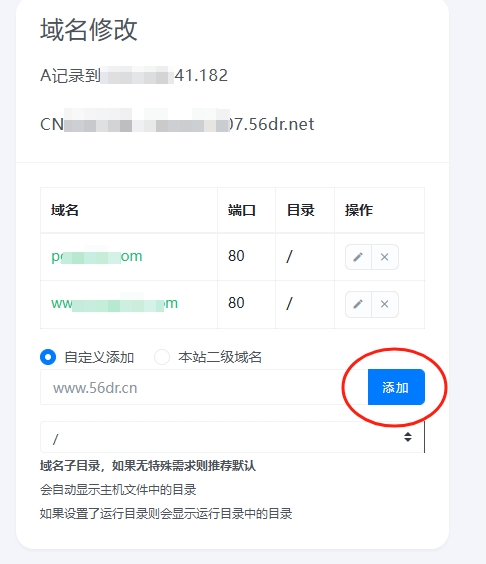Focus the www.56dr.cn domain input field
486x564 pixels.
point(204,387)
